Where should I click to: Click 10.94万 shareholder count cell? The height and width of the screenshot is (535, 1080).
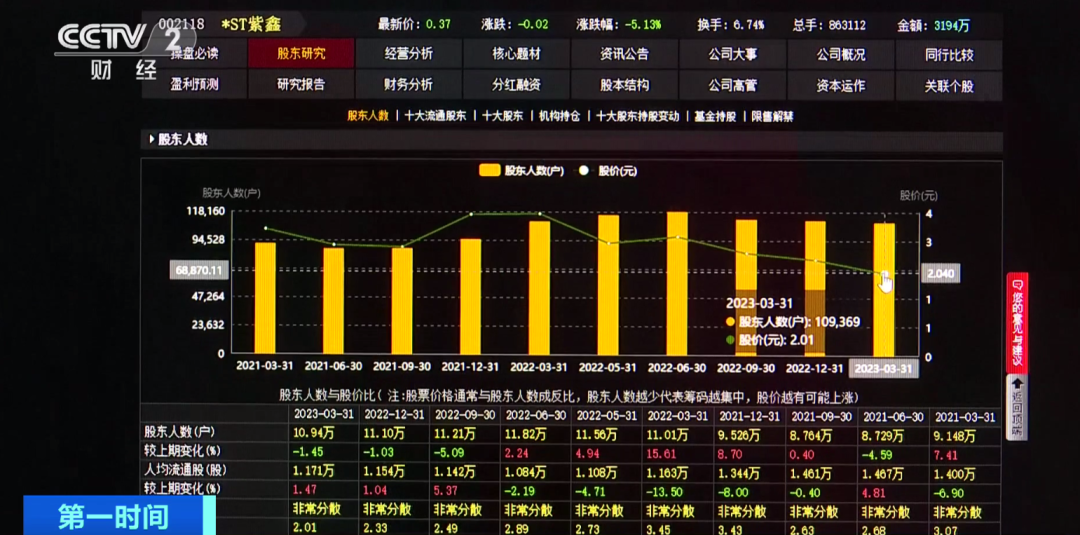[314, 434]
